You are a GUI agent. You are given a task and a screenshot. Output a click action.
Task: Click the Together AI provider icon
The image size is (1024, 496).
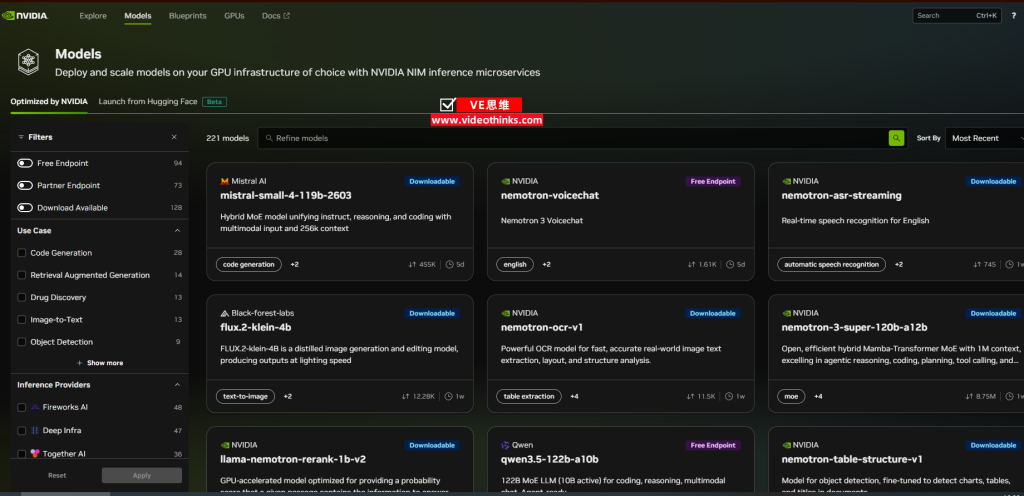point(35,454)
